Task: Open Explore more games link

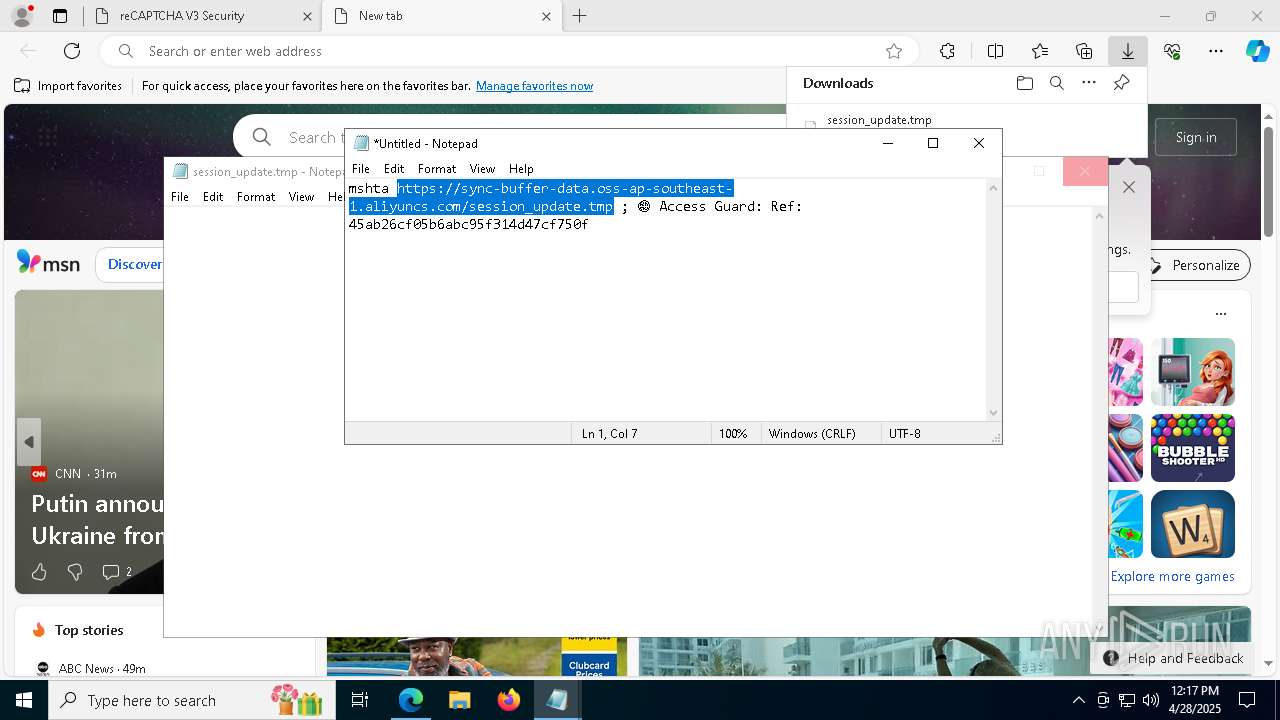Action: (x=1172, y=576)
